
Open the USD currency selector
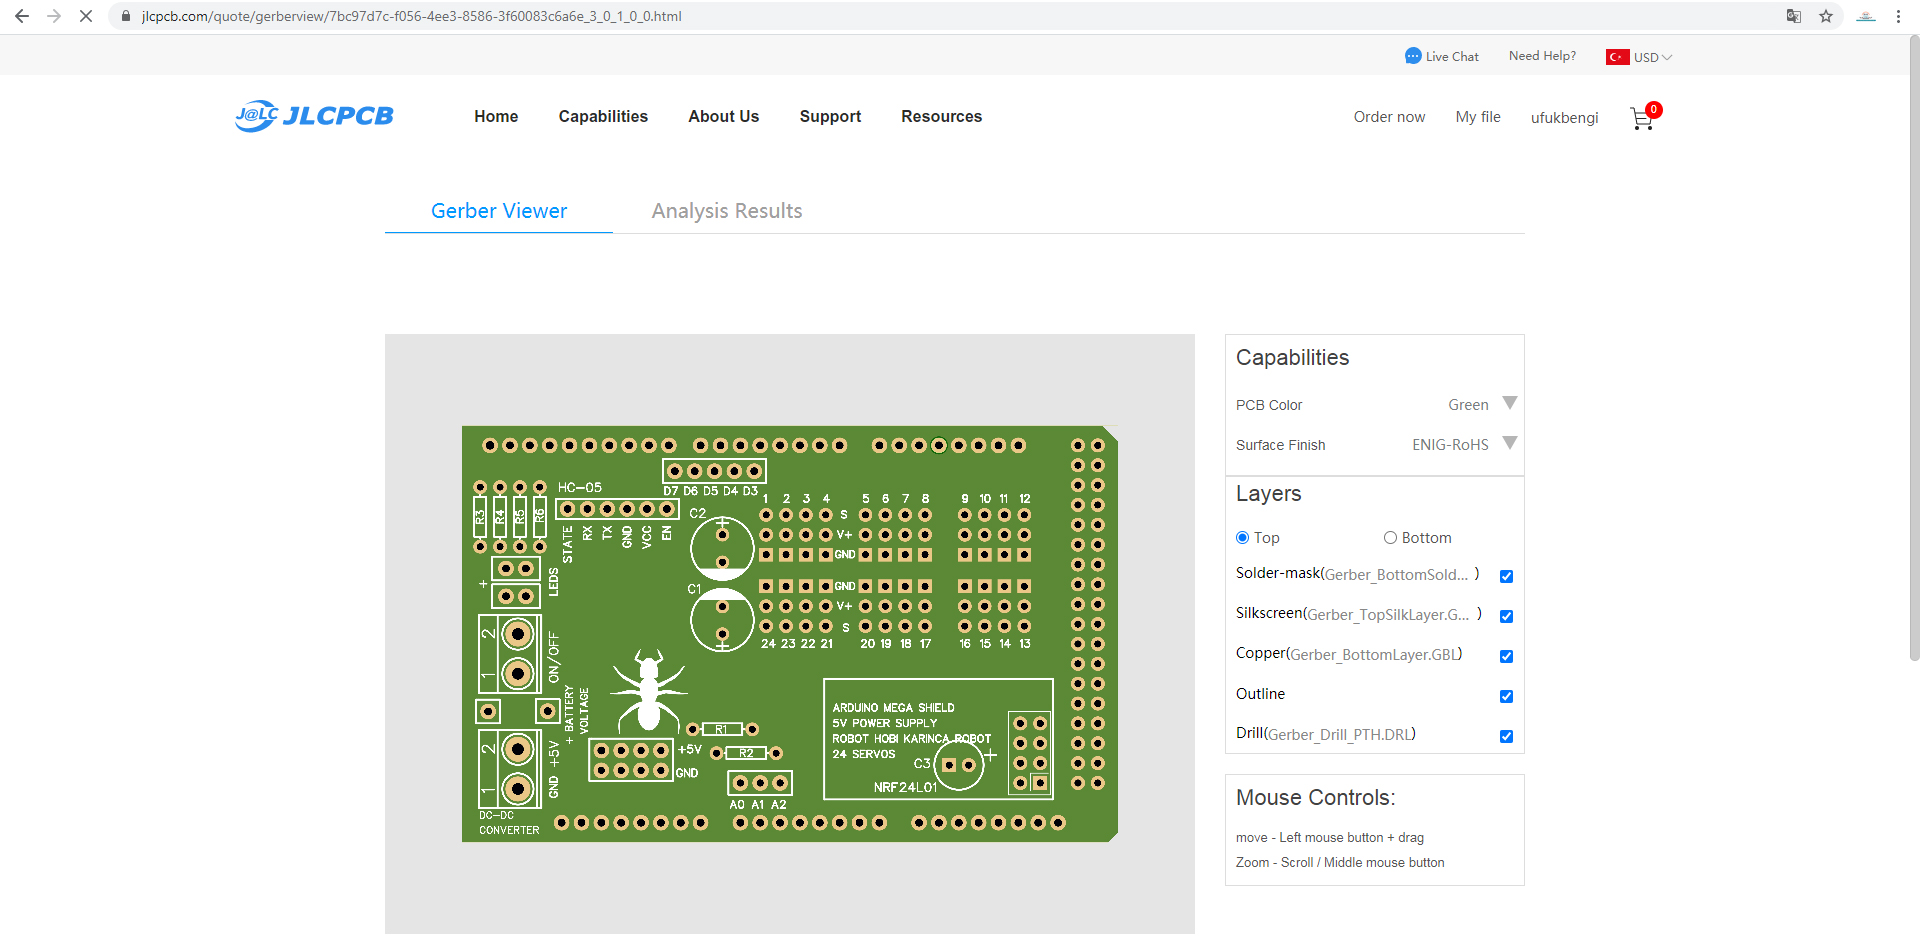1651,57
